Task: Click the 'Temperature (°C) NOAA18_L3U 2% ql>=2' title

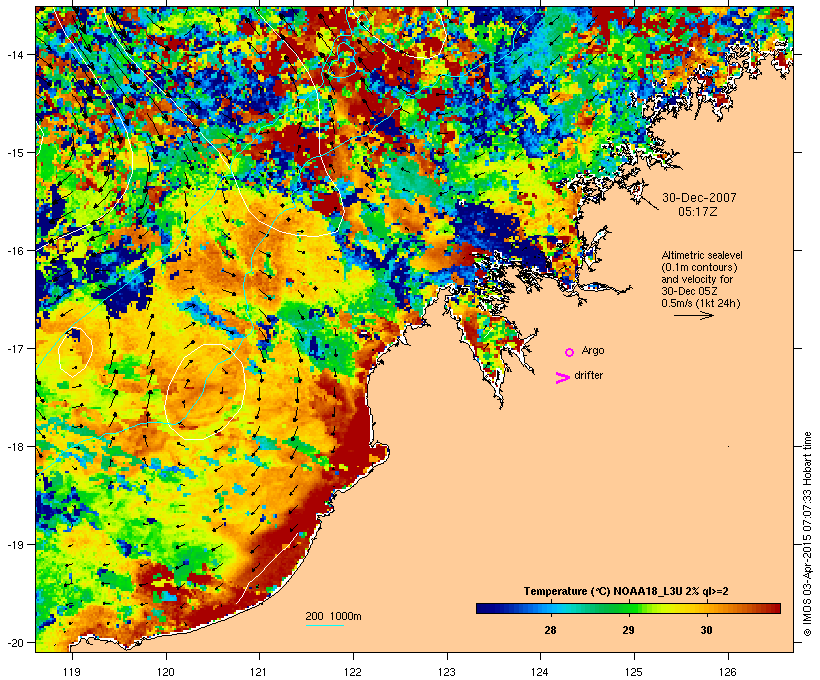Action: coord(626,591)
